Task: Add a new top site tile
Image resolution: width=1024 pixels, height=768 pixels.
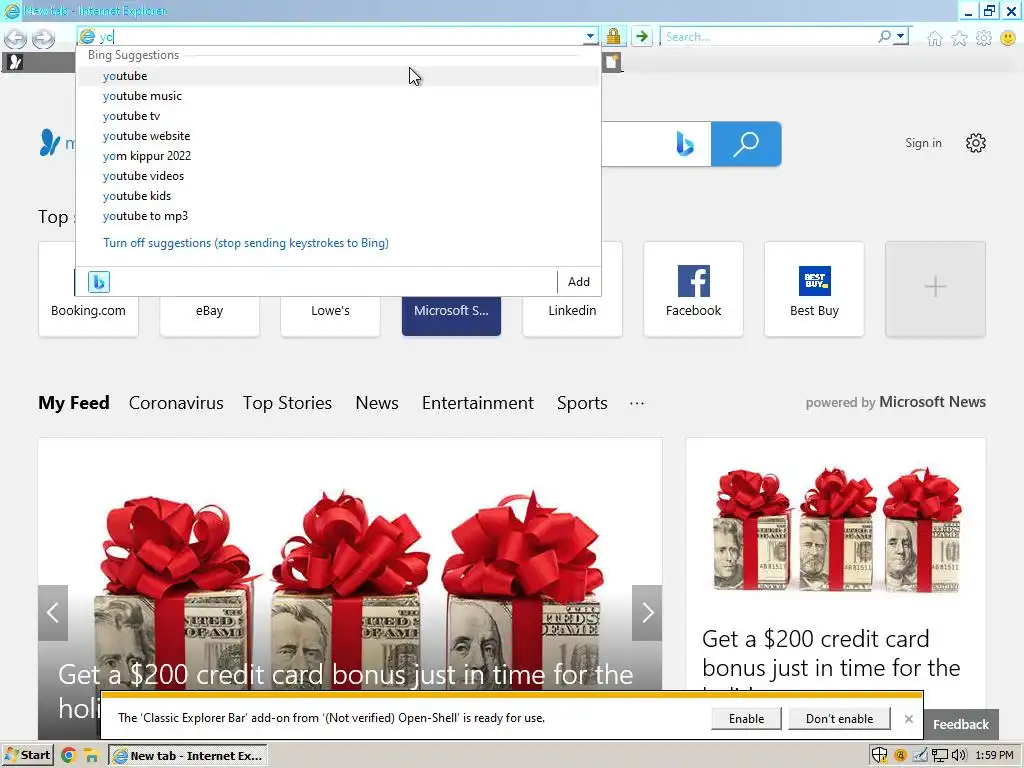Action: pyautogui.click(x=935, y=289)
